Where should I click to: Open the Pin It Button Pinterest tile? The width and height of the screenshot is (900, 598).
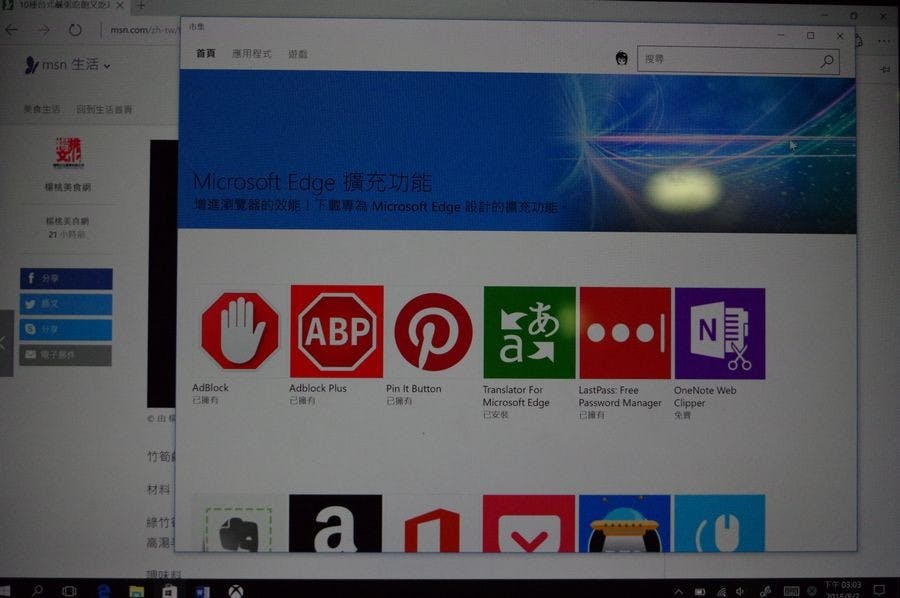pos(433,332)
